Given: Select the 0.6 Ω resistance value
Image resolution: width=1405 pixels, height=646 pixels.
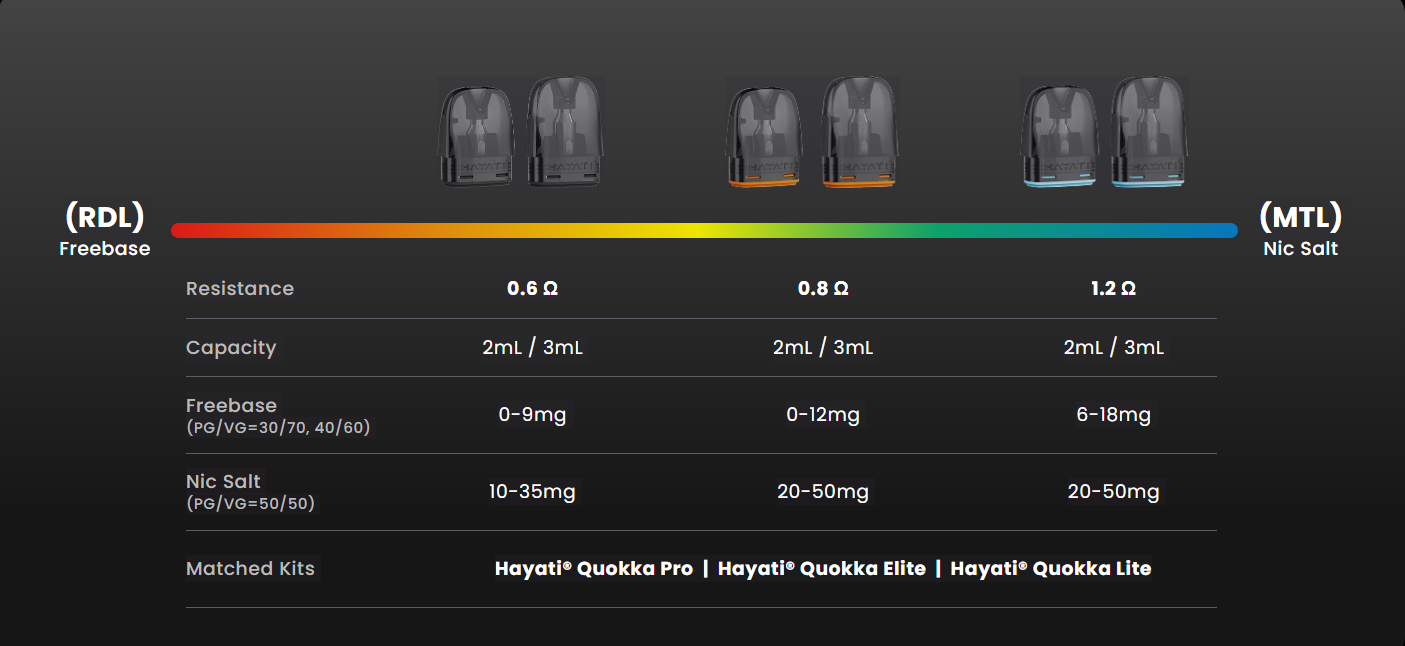Looking at the screenshot, I should click(x=532, y=289).
